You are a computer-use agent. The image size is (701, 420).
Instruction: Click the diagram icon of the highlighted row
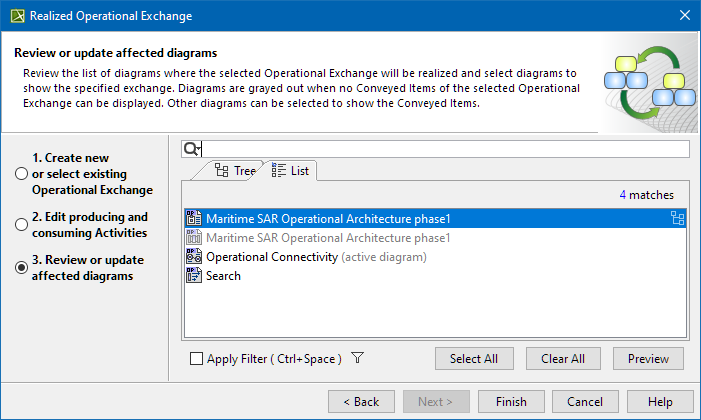click(x=194, y=219)
